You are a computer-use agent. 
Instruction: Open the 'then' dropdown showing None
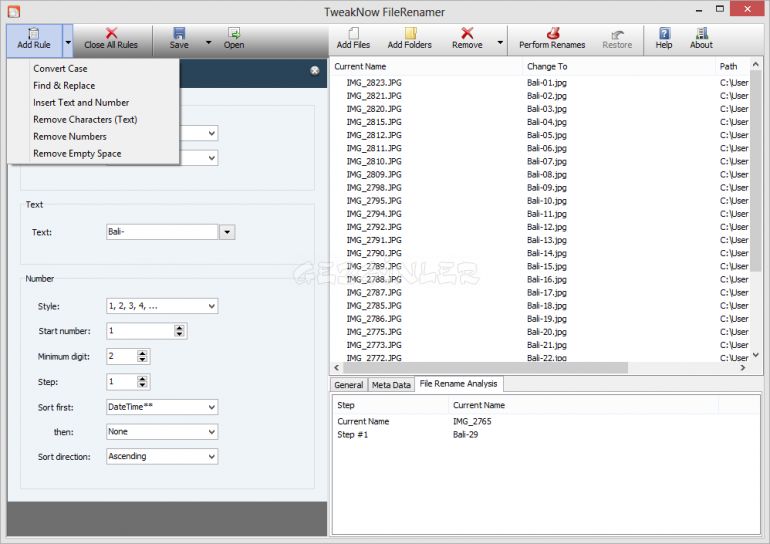coord(162,432)
